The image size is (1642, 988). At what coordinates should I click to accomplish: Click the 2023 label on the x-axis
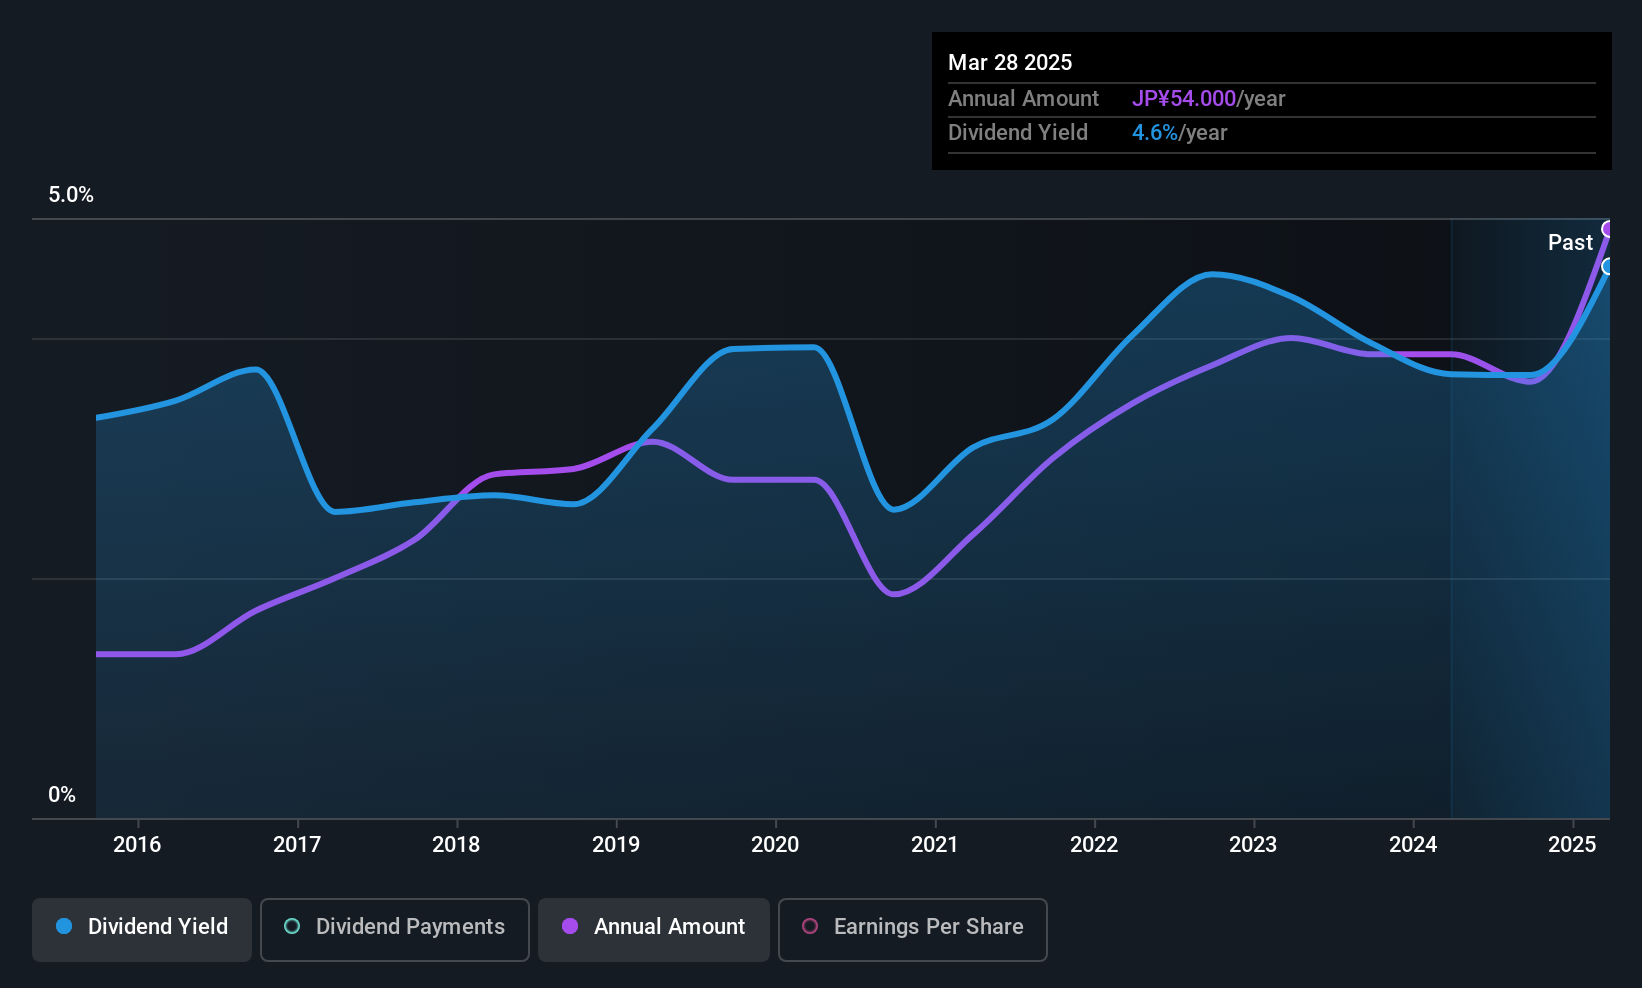click(1253, 845)
